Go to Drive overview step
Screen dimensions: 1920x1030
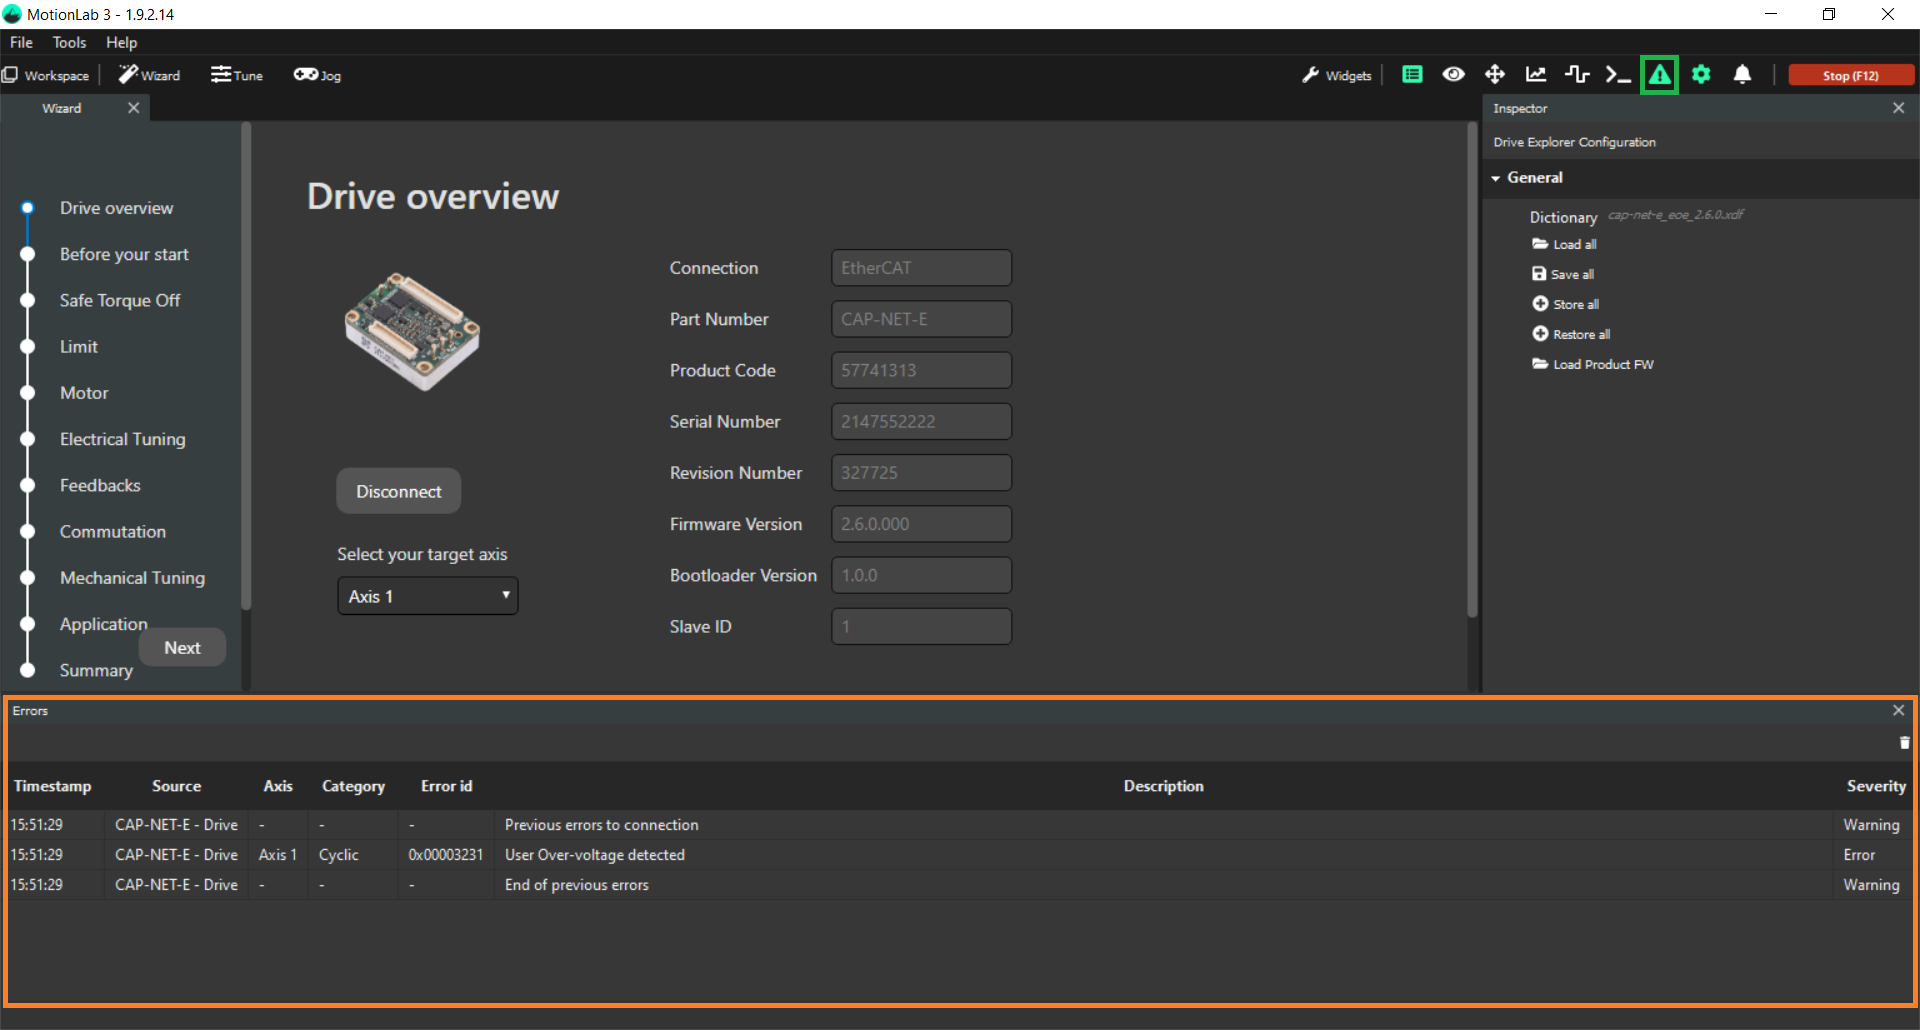click(116, 208)
